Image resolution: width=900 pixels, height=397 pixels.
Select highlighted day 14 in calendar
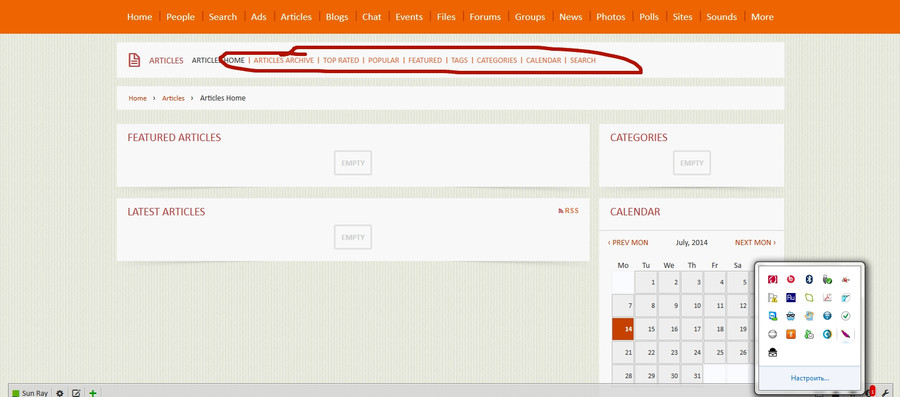point(623,329)
